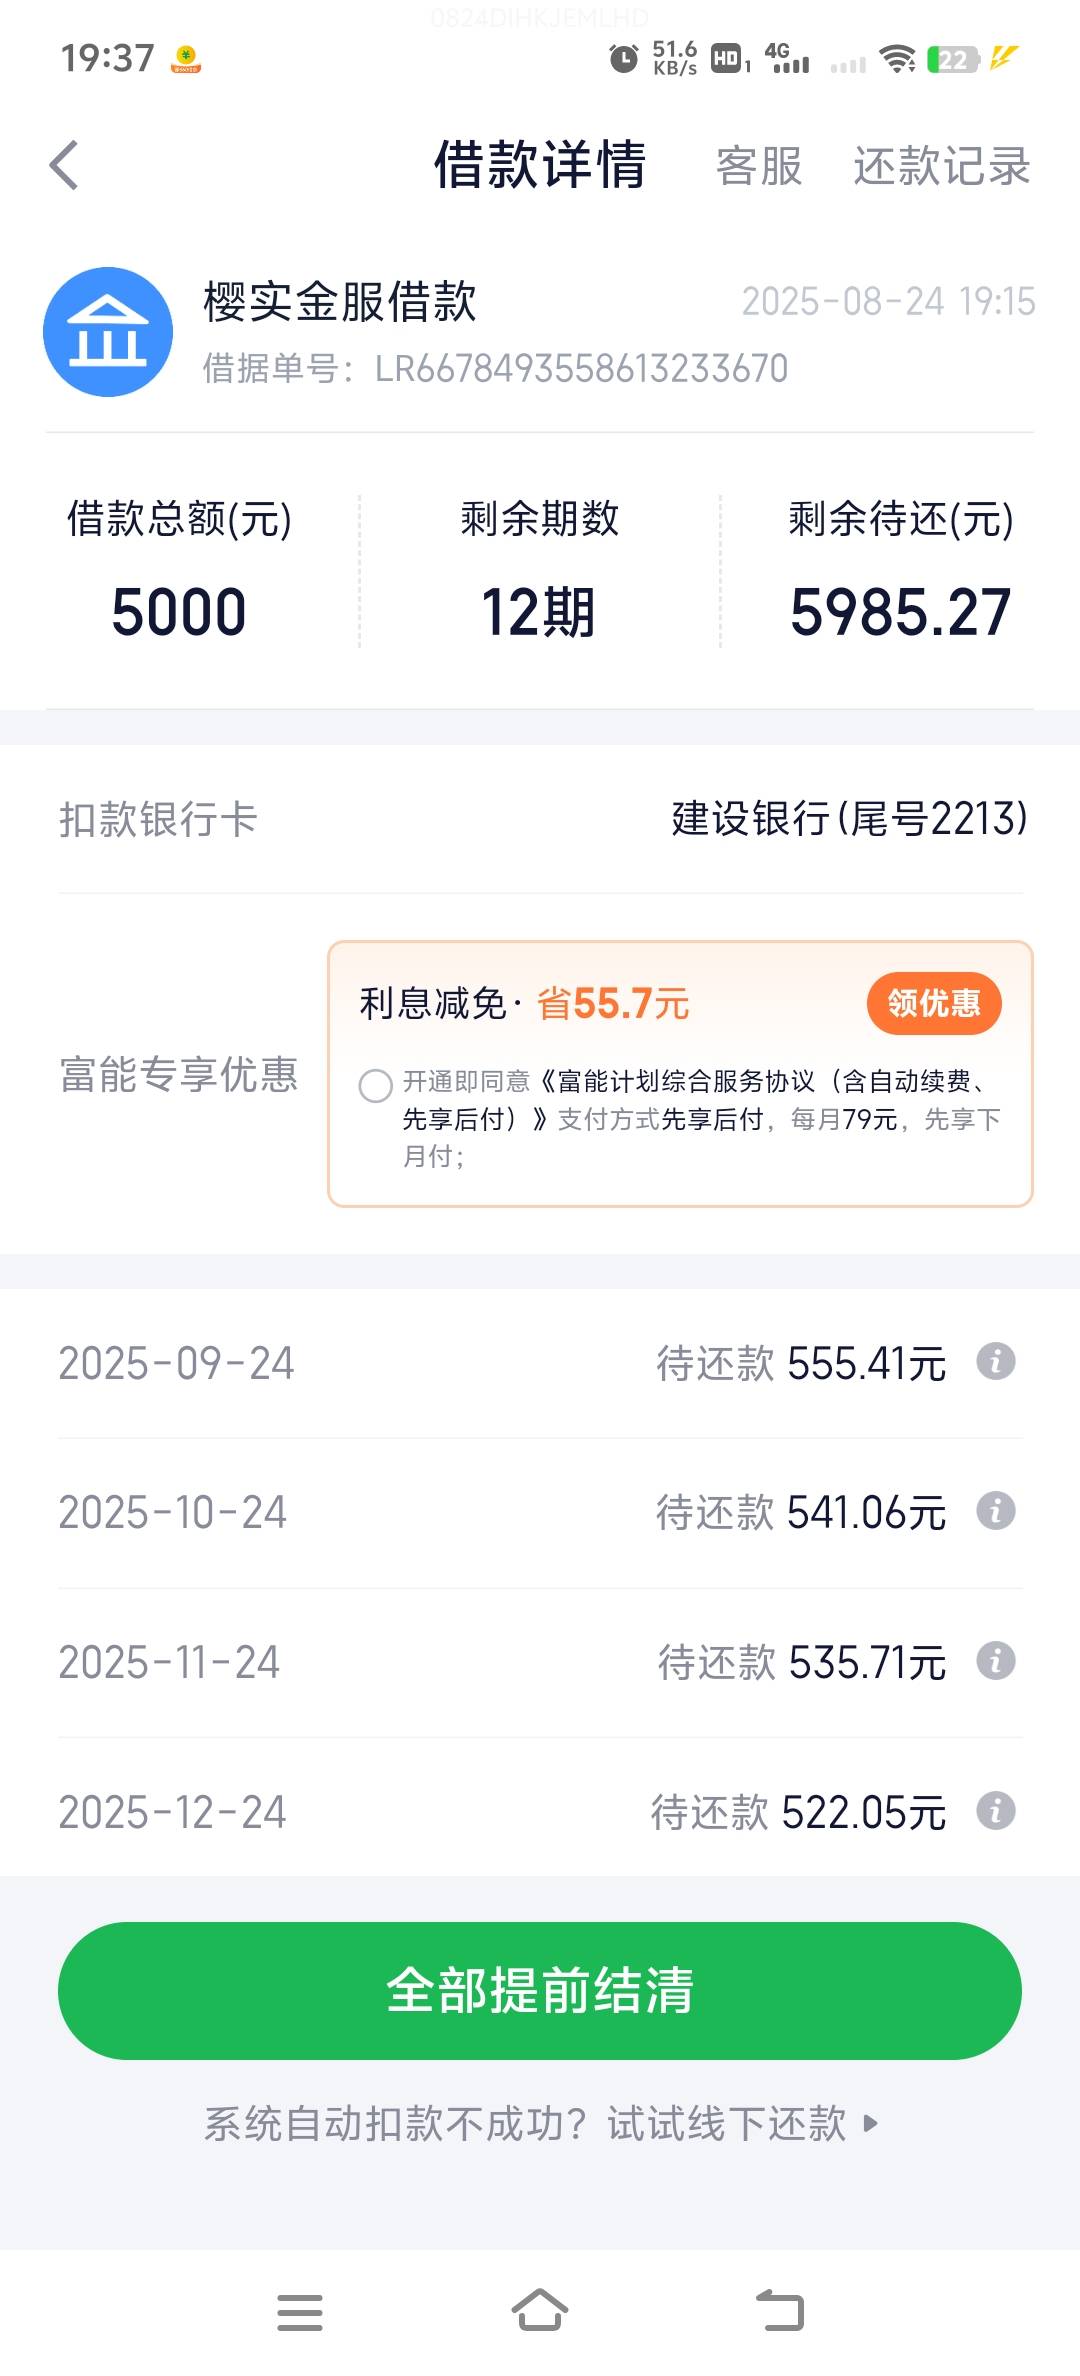Open info icon for 522.05元 repayment
1080x2376 pixels.
(x=996, y=1811)
